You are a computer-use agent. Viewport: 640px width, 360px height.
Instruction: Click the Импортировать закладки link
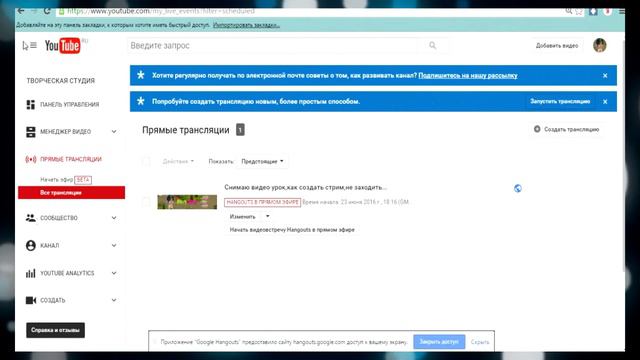[246, 25]
